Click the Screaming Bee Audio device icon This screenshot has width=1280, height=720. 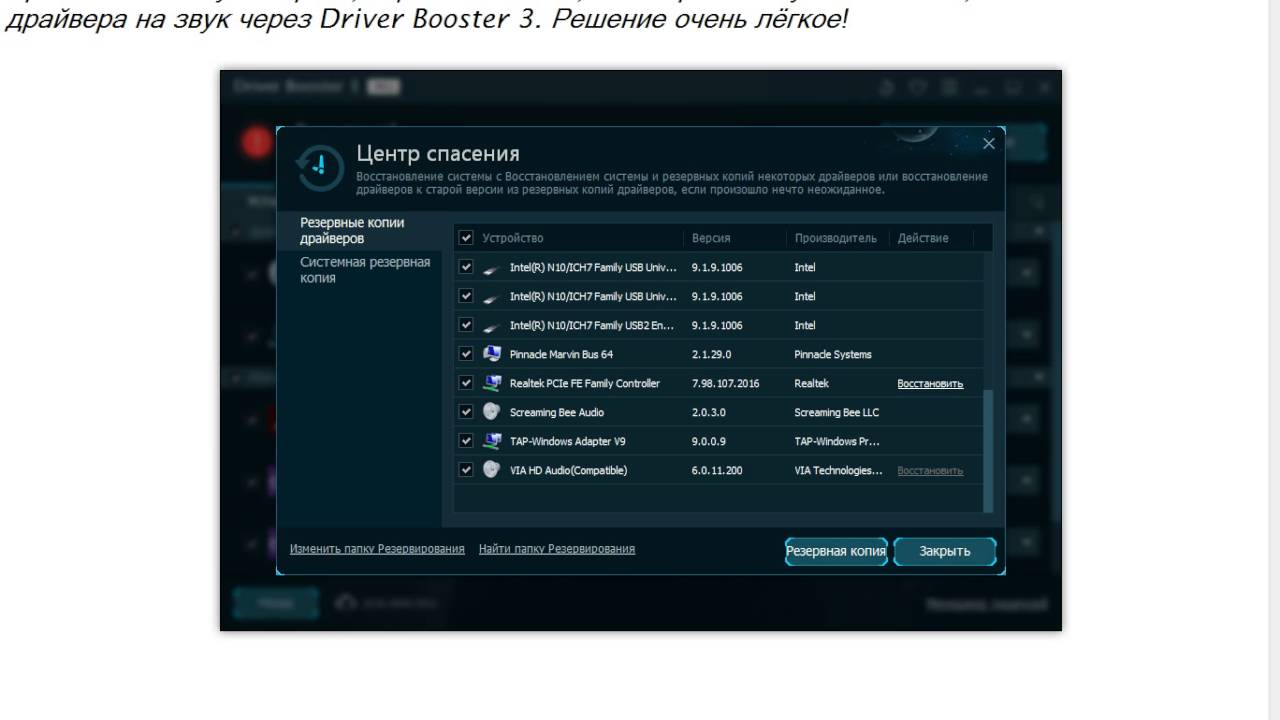491,411
